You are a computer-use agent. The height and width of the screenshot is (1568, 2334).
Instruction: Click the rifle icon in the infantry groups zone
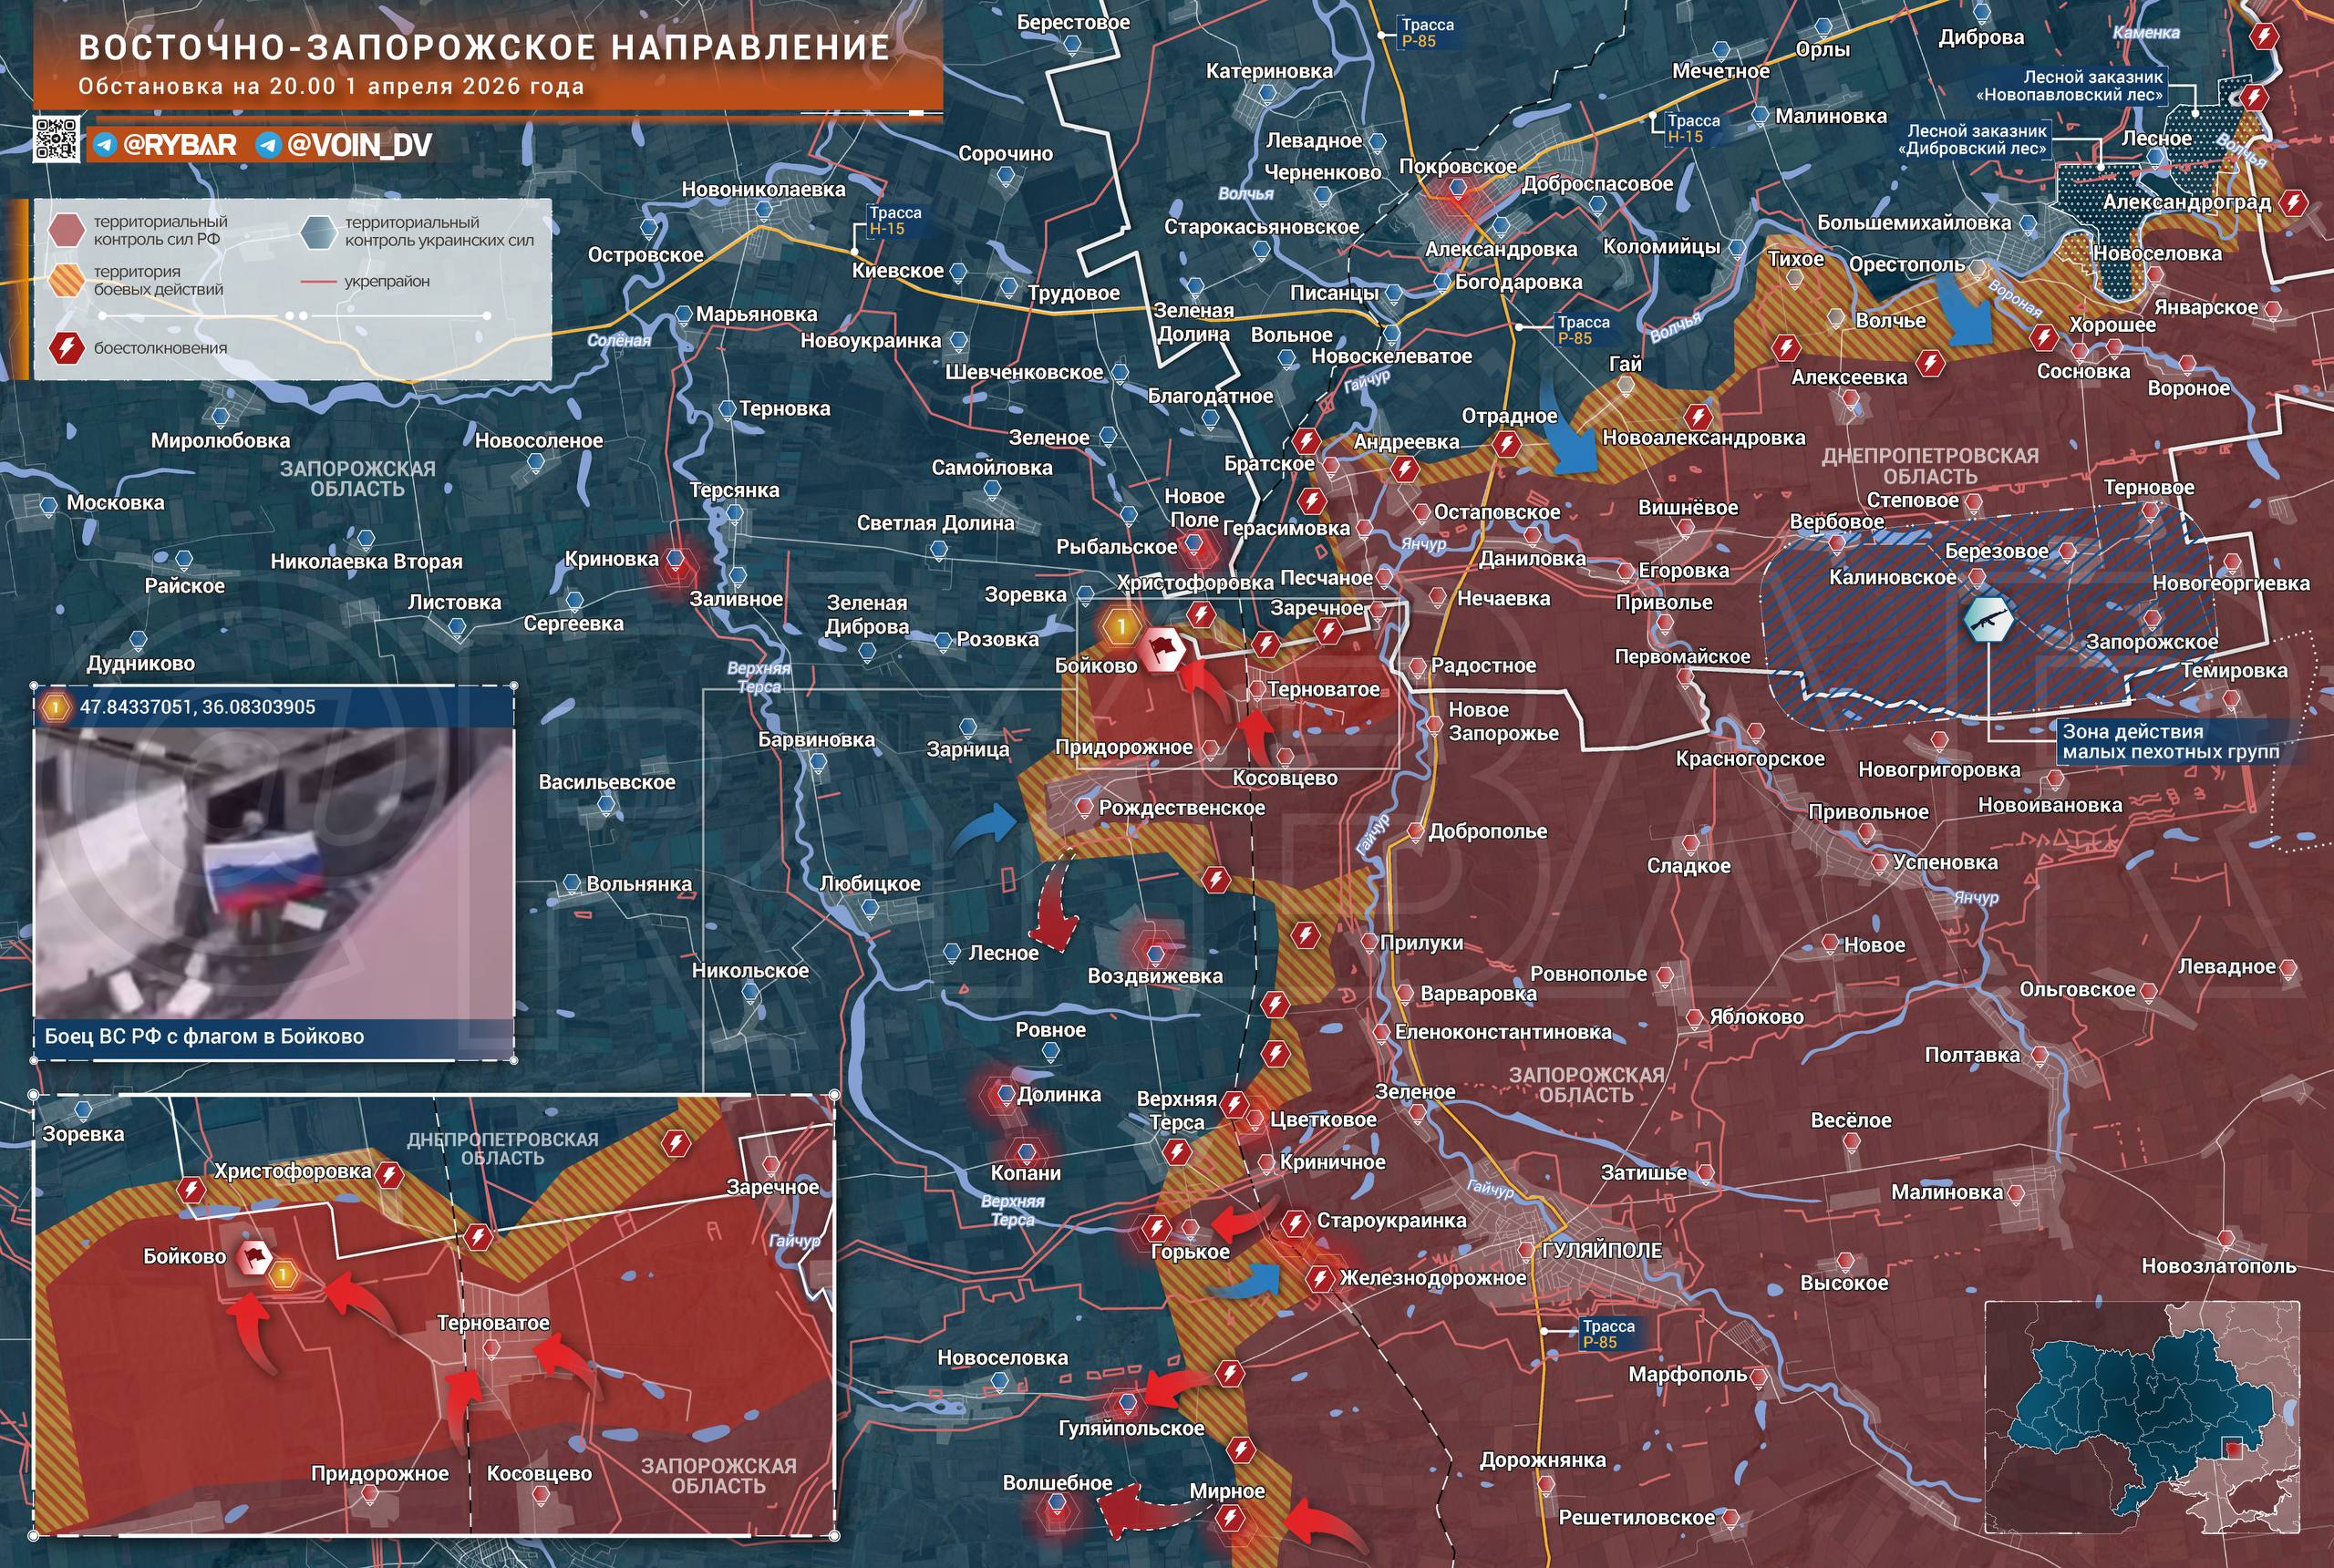(x=1988, y=620)
